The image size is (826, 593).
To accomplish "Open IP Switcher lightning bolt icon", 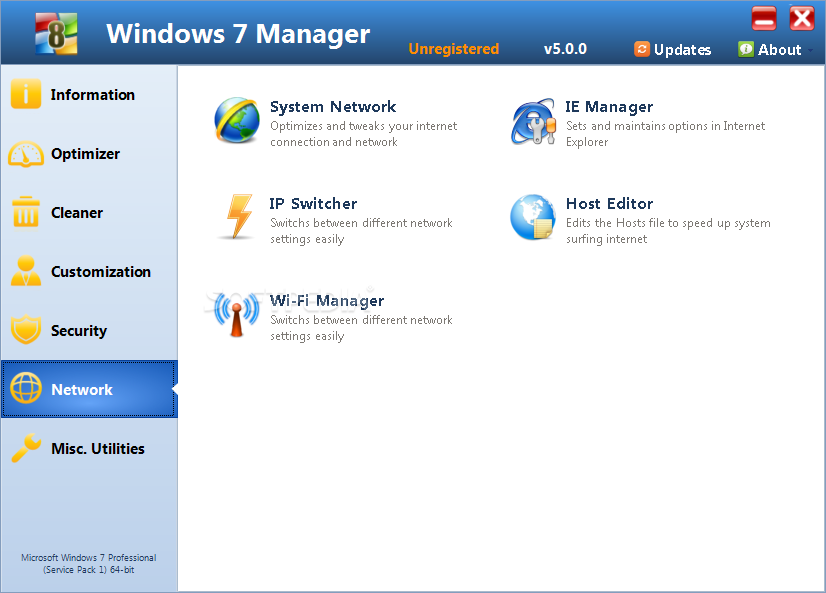I will (x=239, y=216).
